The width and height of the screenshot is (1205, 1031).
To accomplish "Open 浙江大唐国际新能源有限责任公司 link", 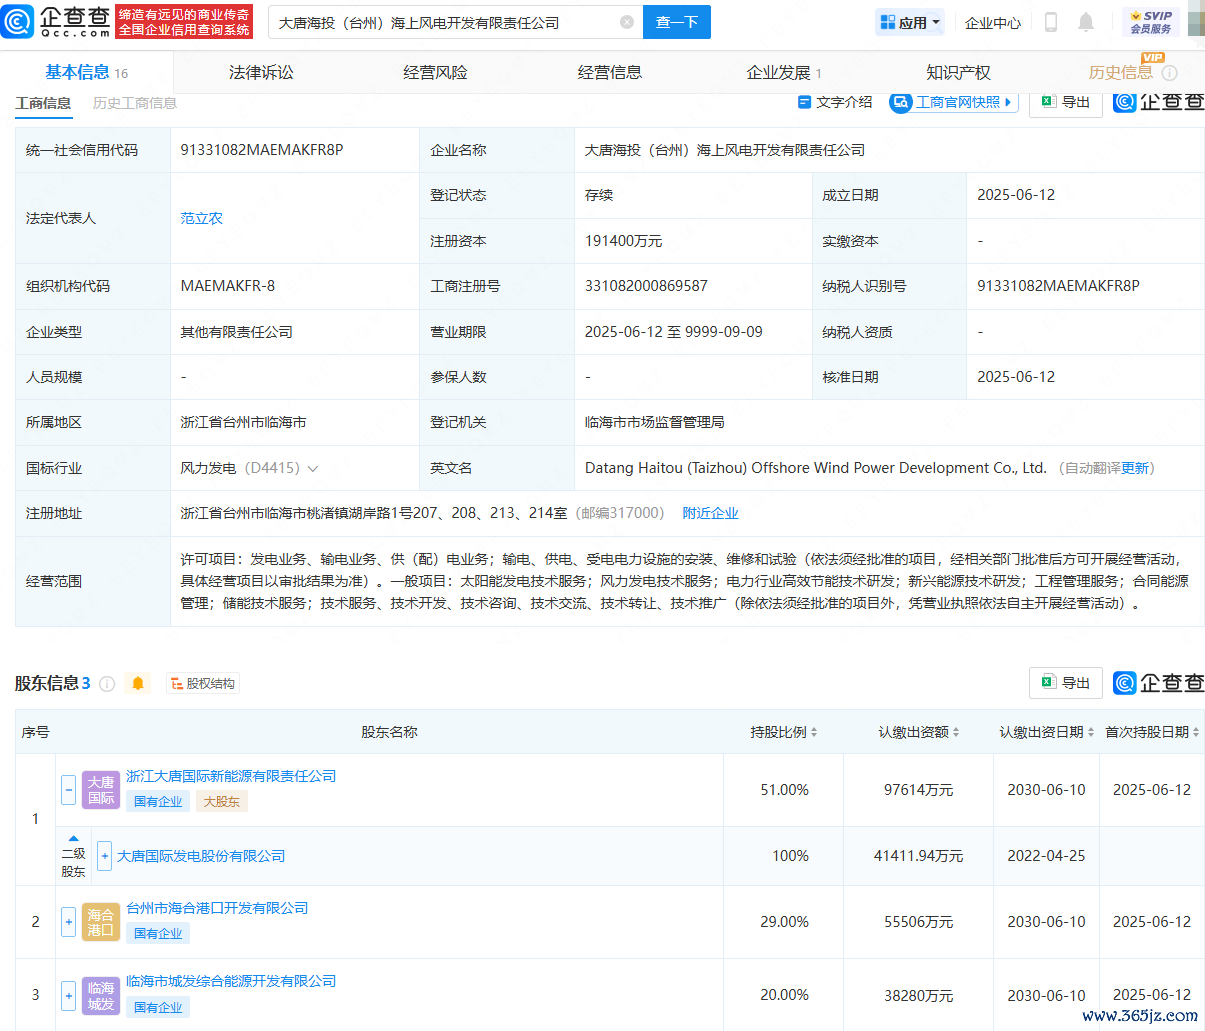I will click(x=231, y=776).
